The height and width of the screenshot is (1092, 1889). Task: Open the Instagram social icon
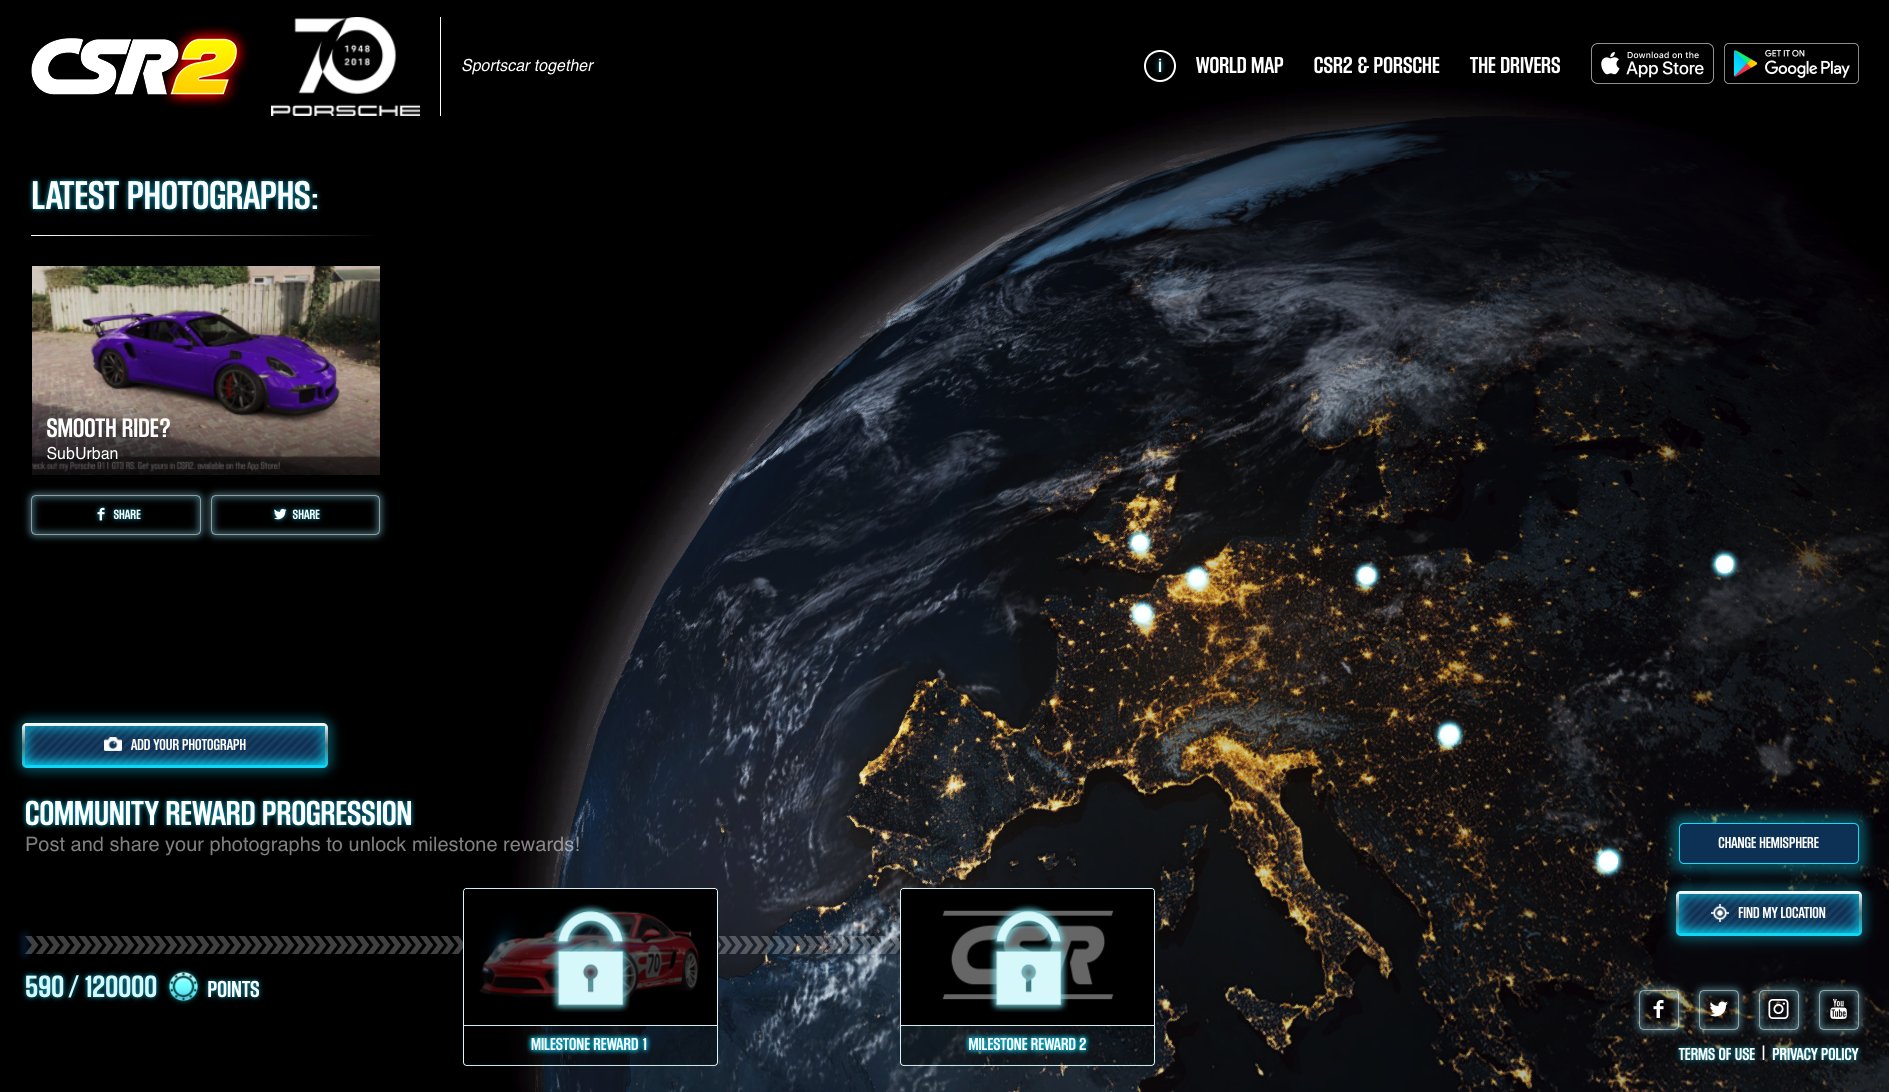(x=1778, y=1009)
